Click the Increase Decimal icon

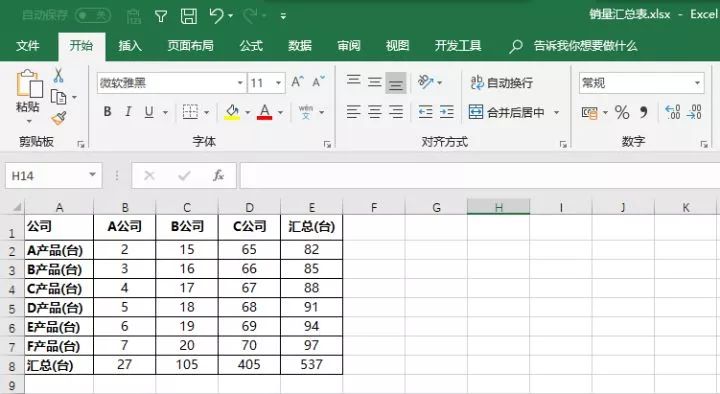pyautogui.click(x=673, y=112)
